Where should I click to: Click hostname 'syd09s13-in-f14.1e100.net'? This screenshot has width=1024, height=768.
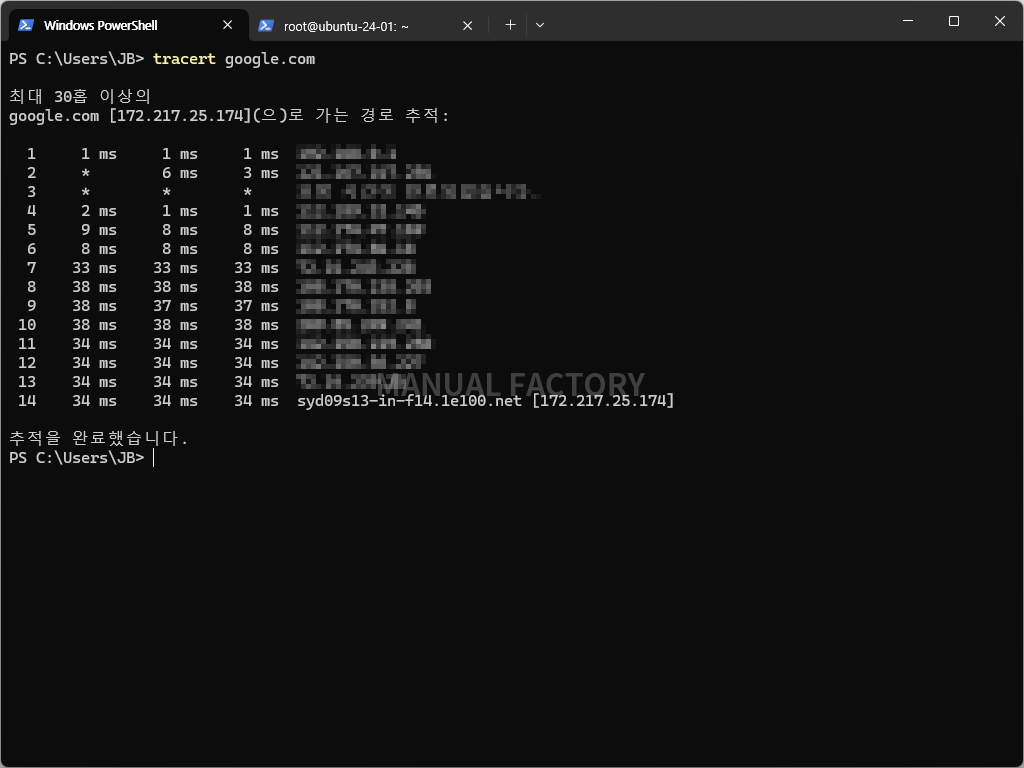point(409,400)
